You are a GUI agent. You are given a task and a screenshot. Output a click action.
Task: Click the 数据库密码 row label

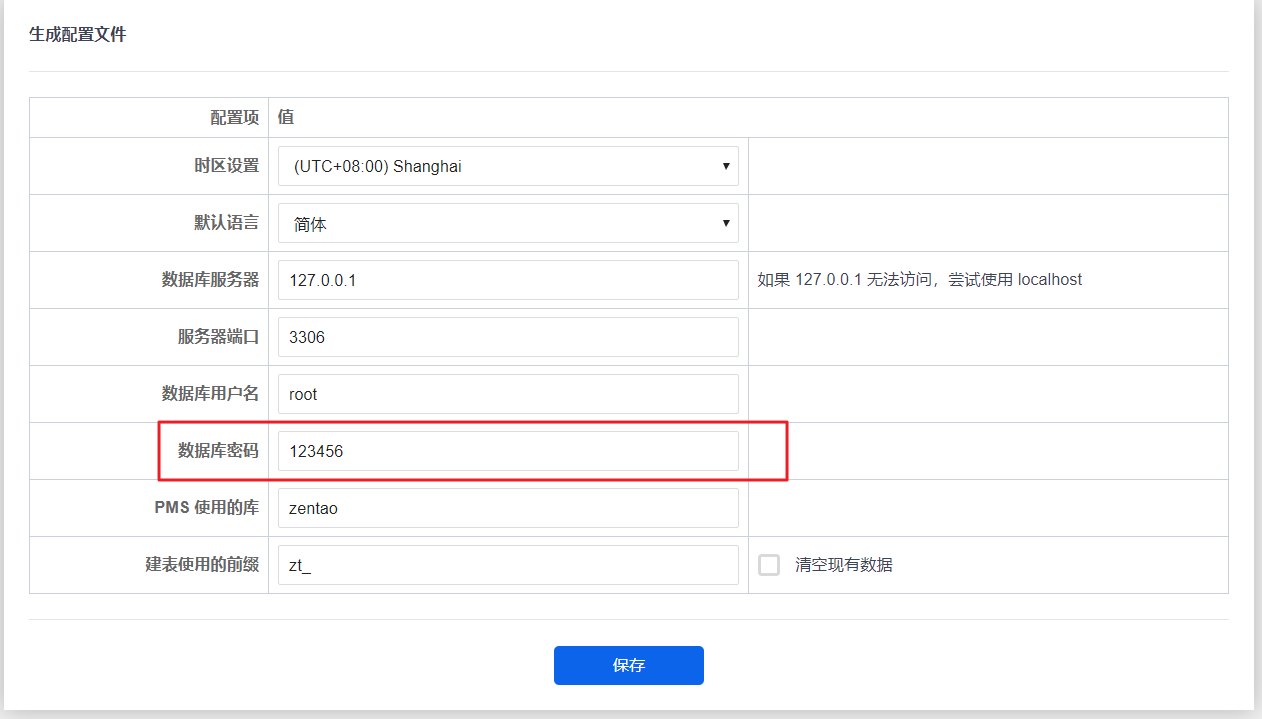(x=218, y=451)
